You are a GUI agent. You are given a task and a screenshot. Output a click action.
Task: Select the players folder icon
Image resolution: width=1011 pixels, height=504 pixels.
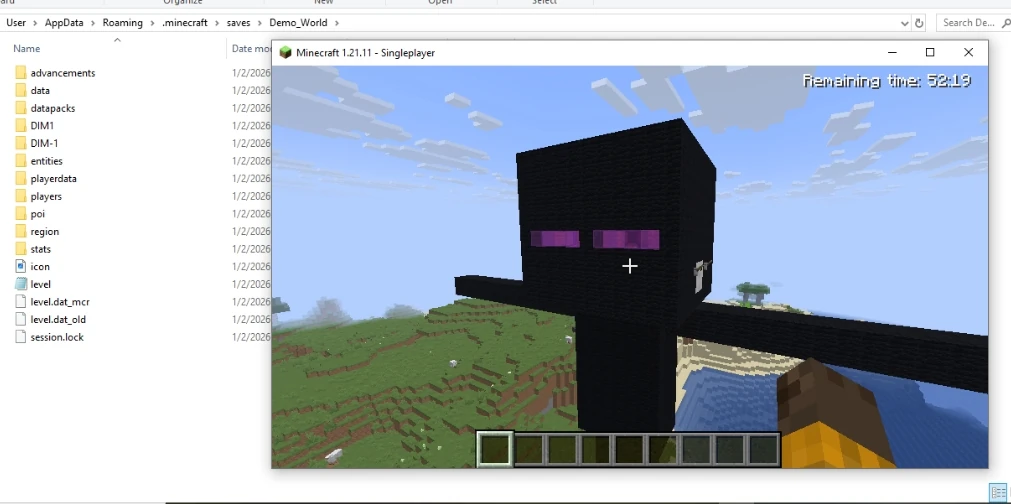coord(20,196)
